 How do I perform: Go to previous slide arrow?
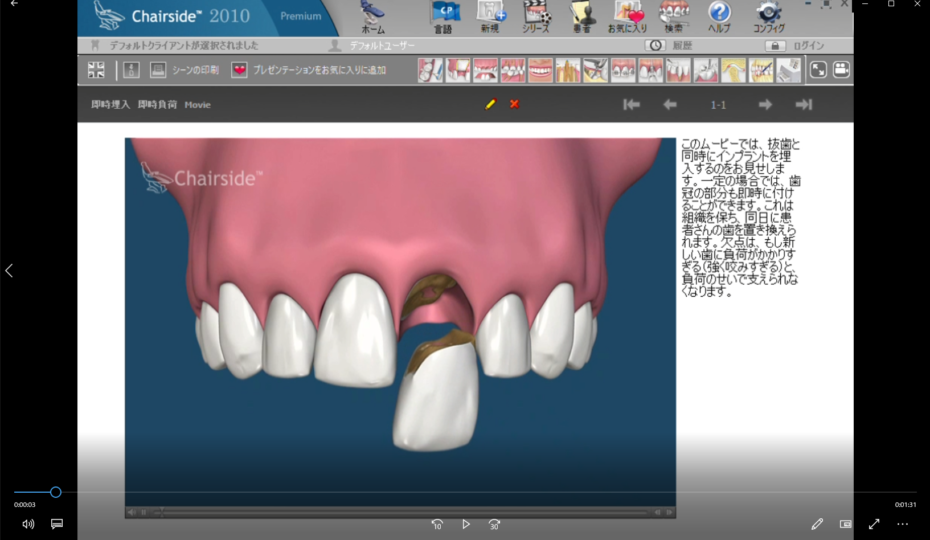(670, 104)
